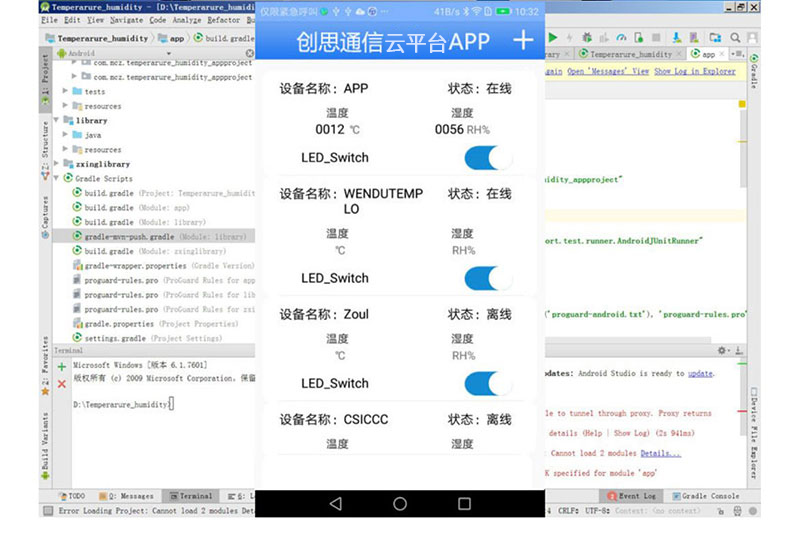Collapse the Gradle Scripts node
Screen dimensions: 800x541
point(56,178)
